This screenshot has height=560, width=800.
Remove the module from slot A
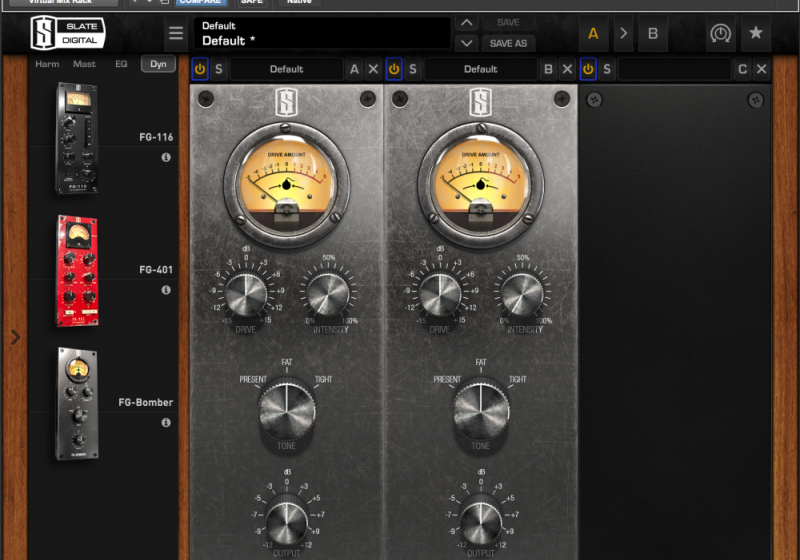373,69
